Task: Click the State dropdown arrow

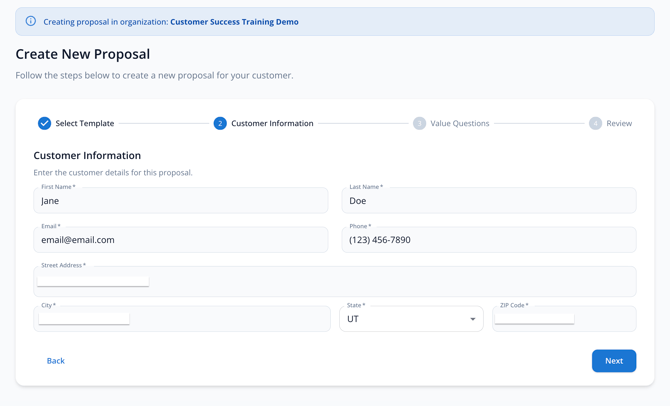Action: tap(473, 319)
